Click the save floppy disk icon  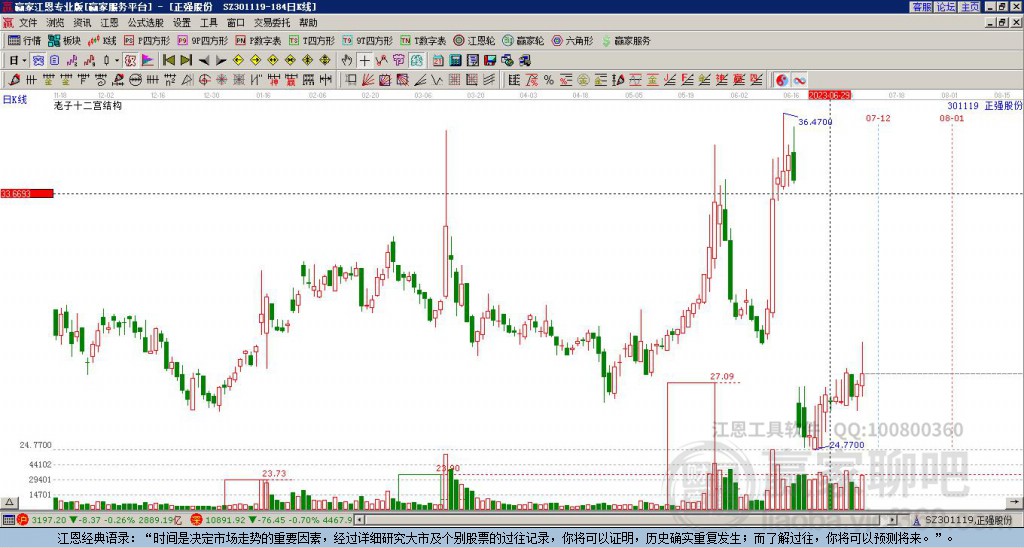pyautogui.click(x=490, y=61)
